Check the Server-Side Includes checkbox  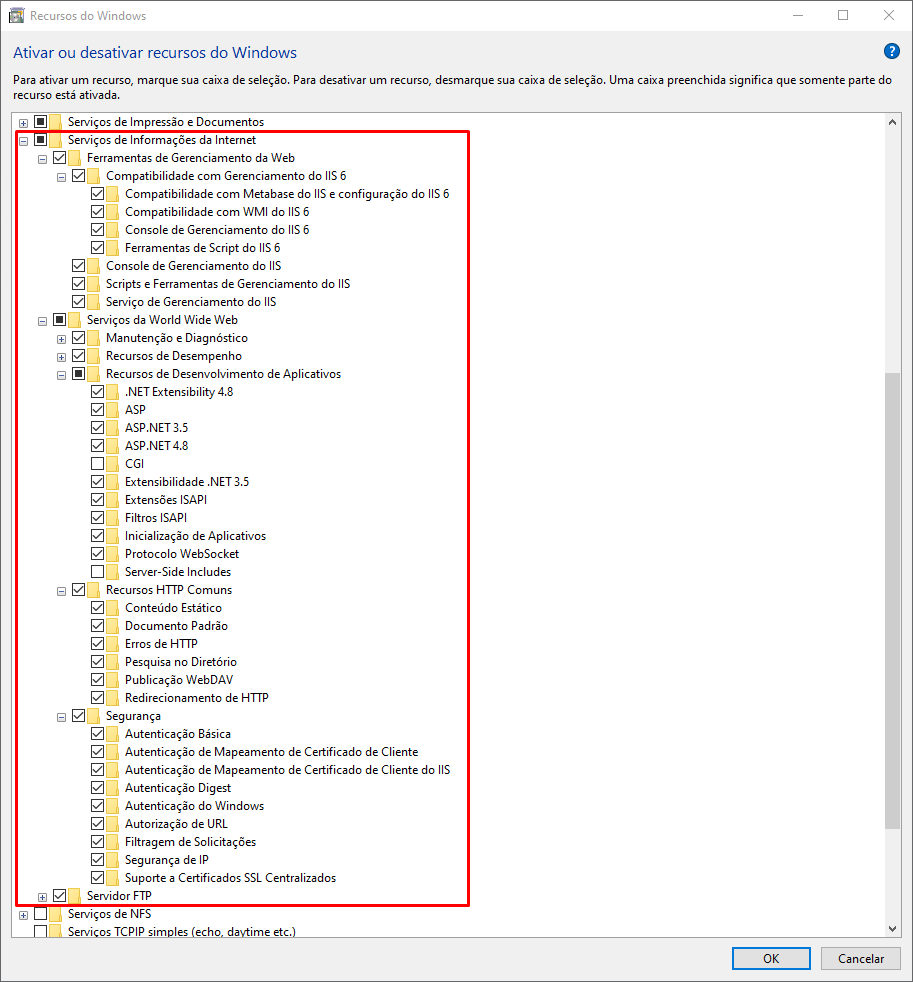click(98, 572)
